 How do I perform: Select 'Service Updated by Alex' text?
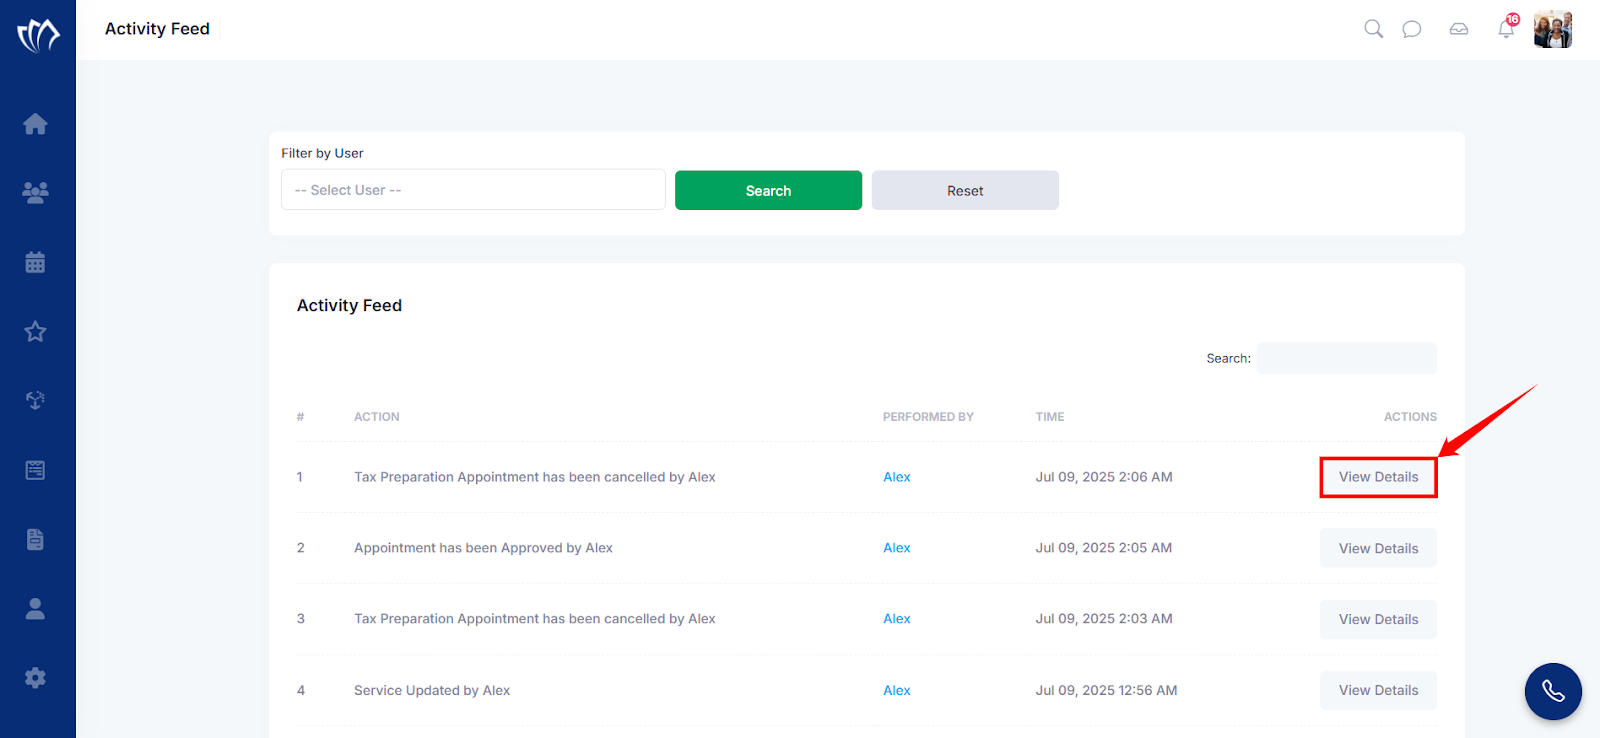432,690
